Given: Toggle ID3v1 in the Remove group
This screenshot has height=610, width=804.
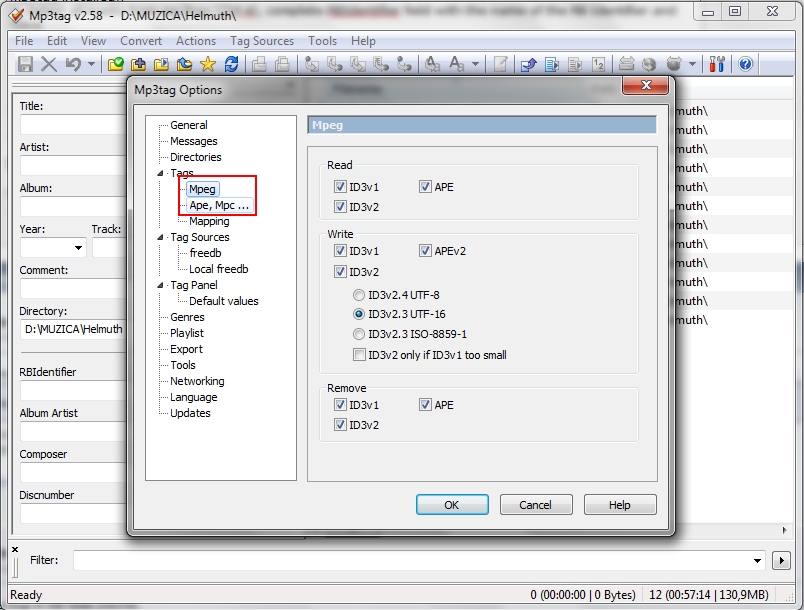Looking at the screenshot, I should pyautogui.click(x=340, y=405).
